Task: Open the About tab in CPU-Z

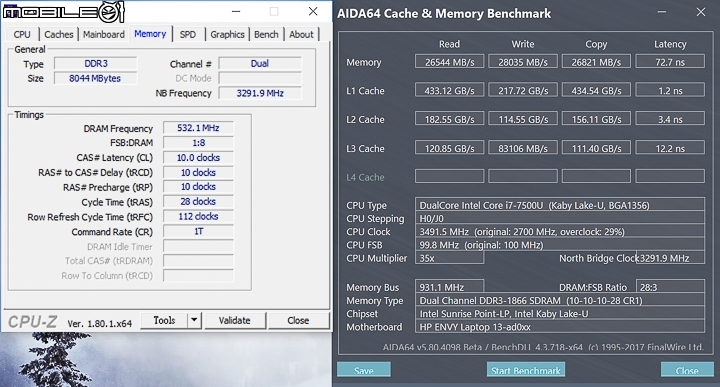Action: (x=301, y=34)
